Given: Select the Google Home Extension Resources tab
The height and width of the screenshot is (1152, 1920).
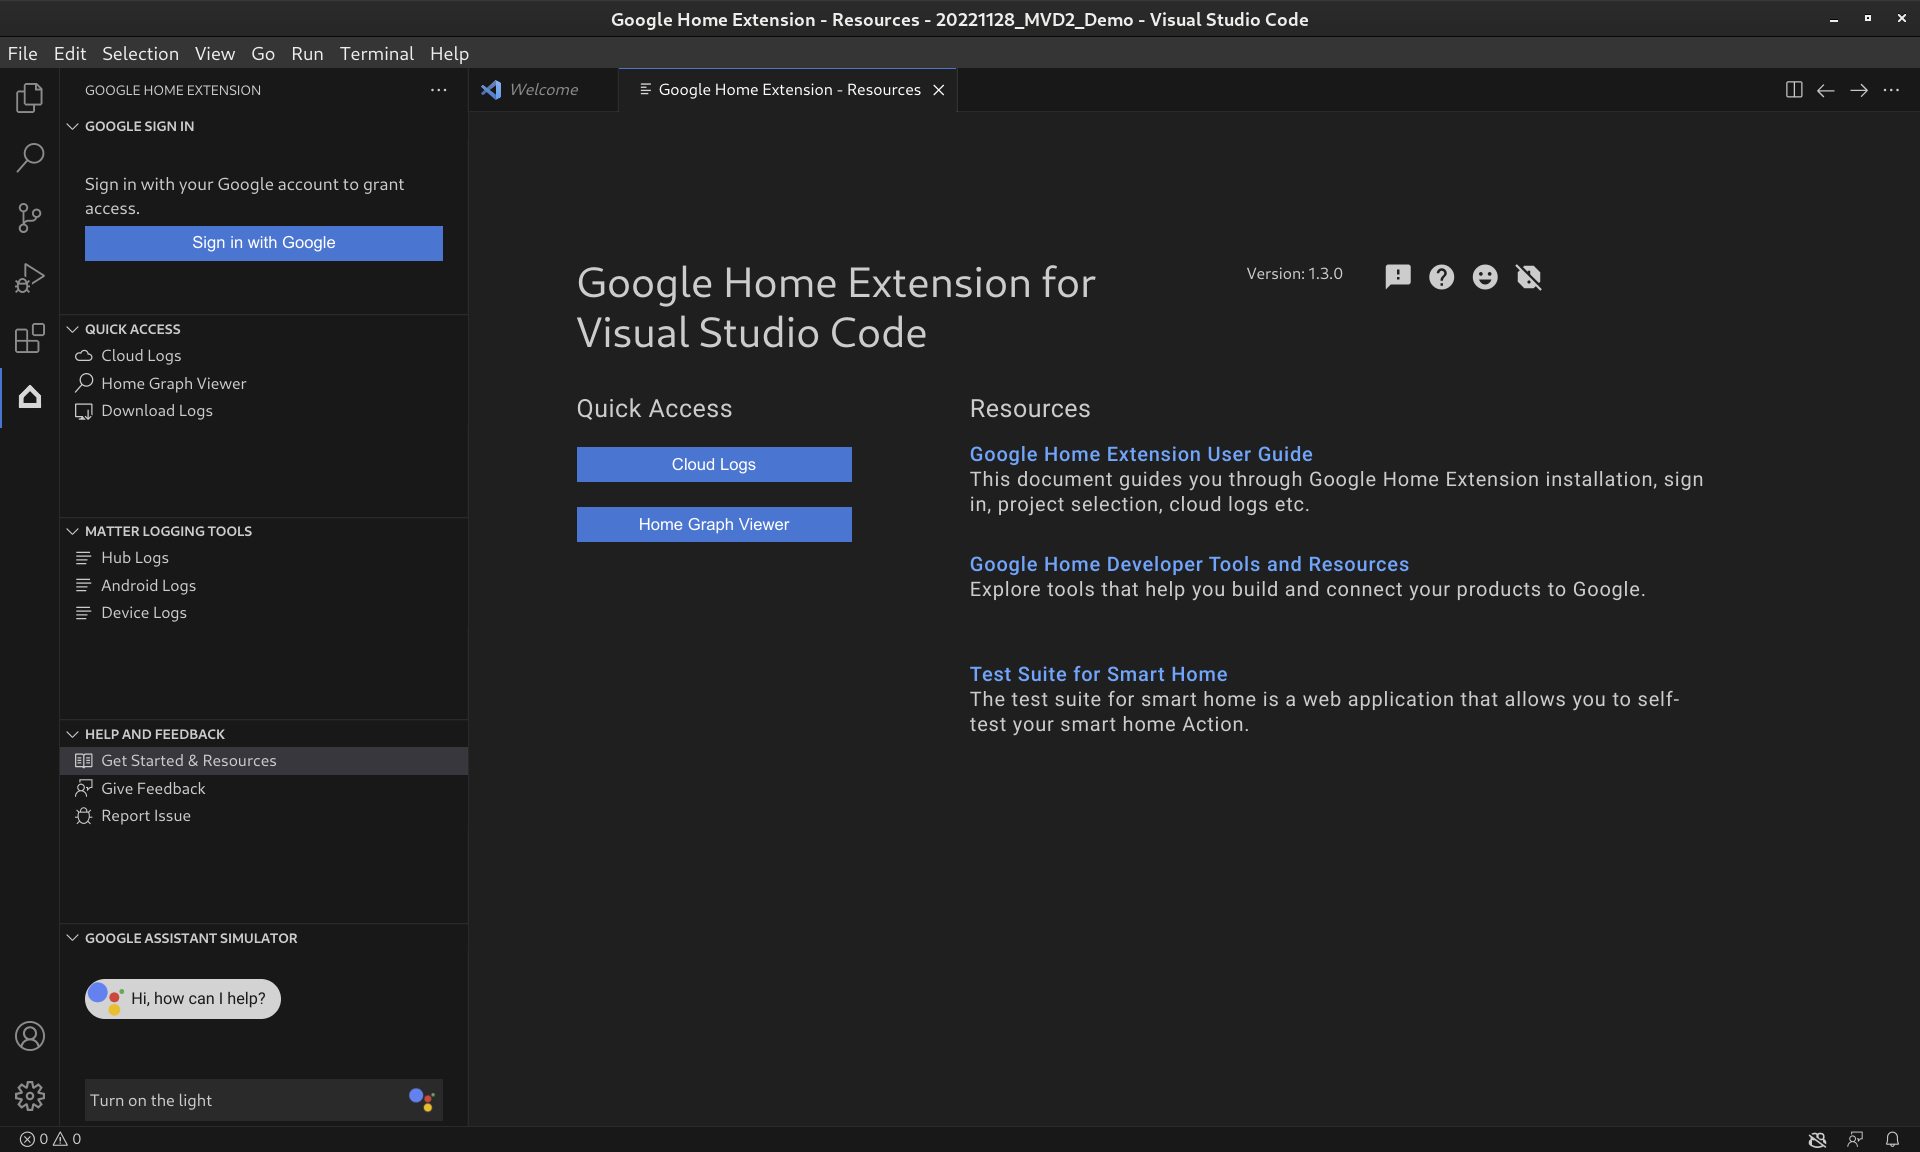Looking at the screenshot, I should (x=789, y=89).
